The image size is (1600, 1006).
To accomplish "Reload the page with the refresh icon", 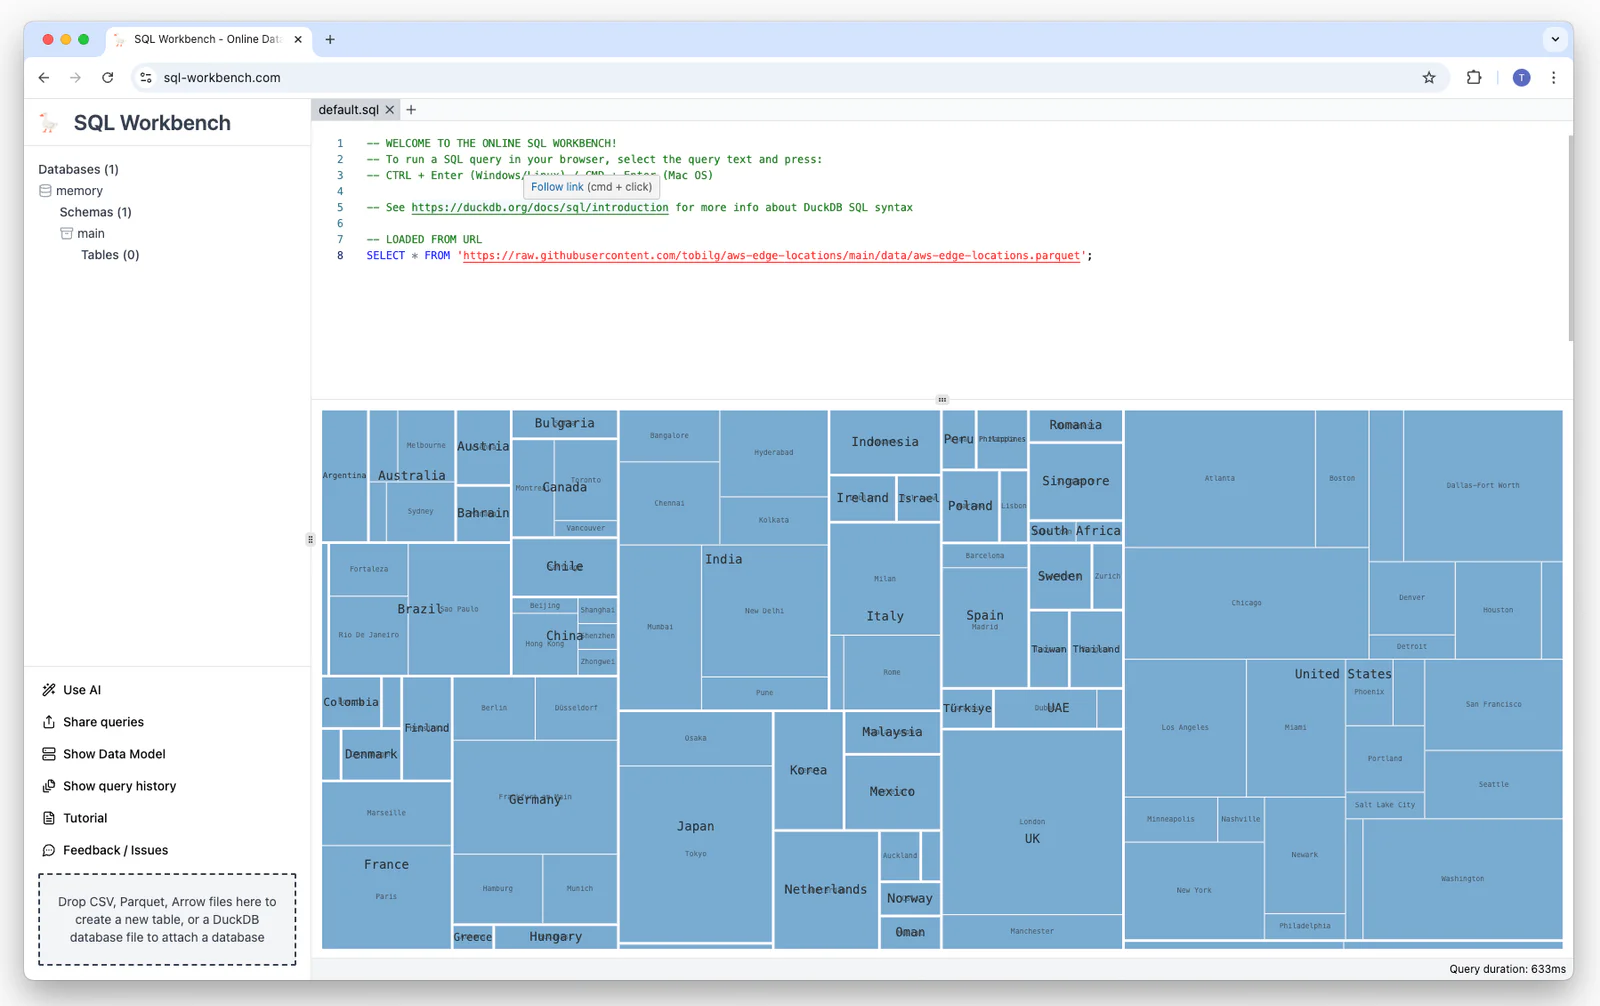I will tap(108, 77).
